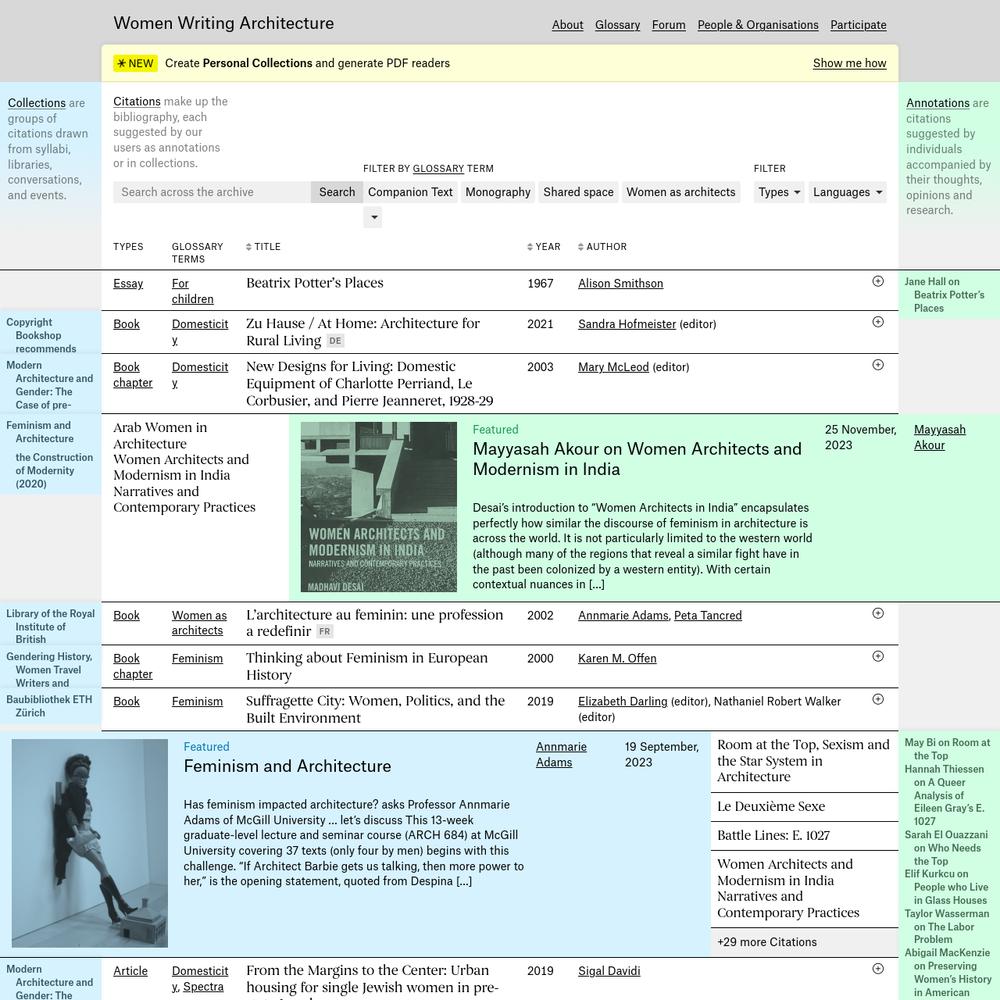Filter by Women as architects term
The height and width of the screenshot is (1000, 1000).
[680, 192]
